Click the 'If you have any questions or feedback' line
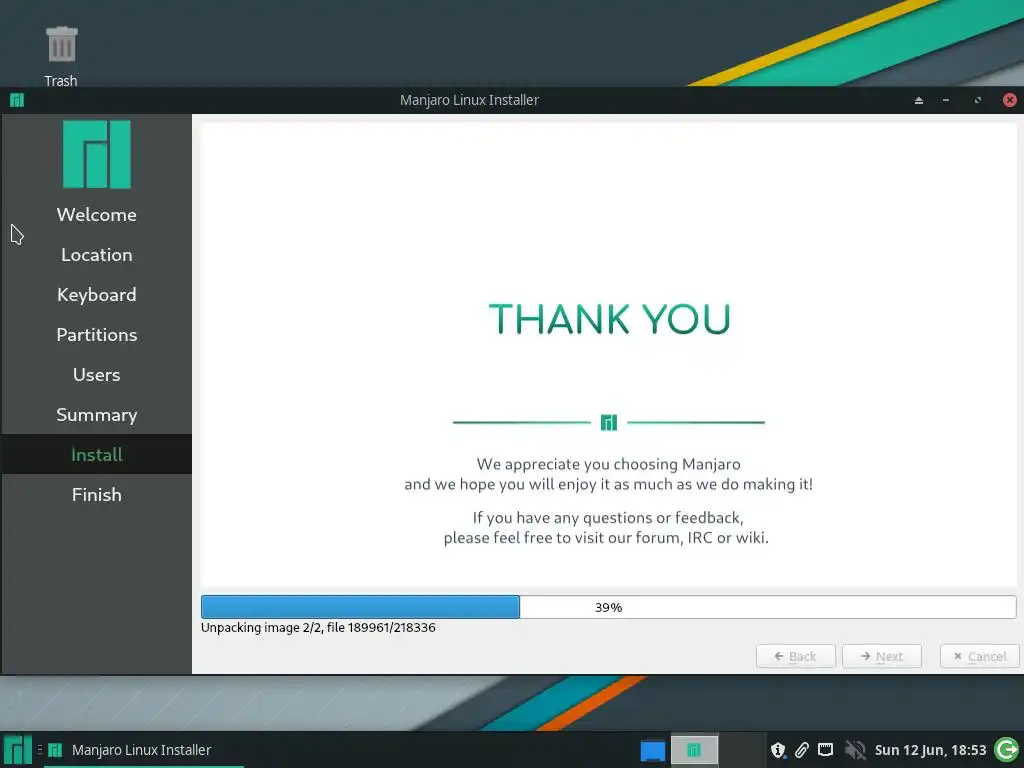Screen dimensions: 1024x768 [608, 518]
